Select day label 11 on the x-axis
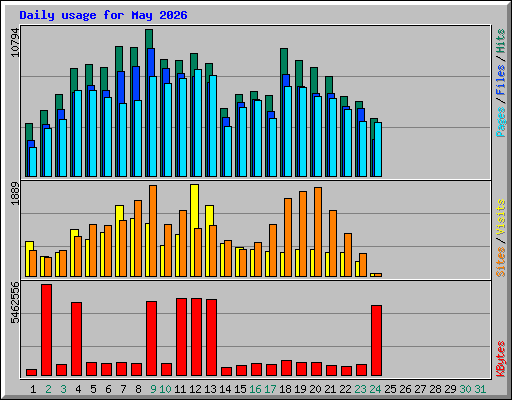This screenshot has height=400, width=512. [180, 389]
